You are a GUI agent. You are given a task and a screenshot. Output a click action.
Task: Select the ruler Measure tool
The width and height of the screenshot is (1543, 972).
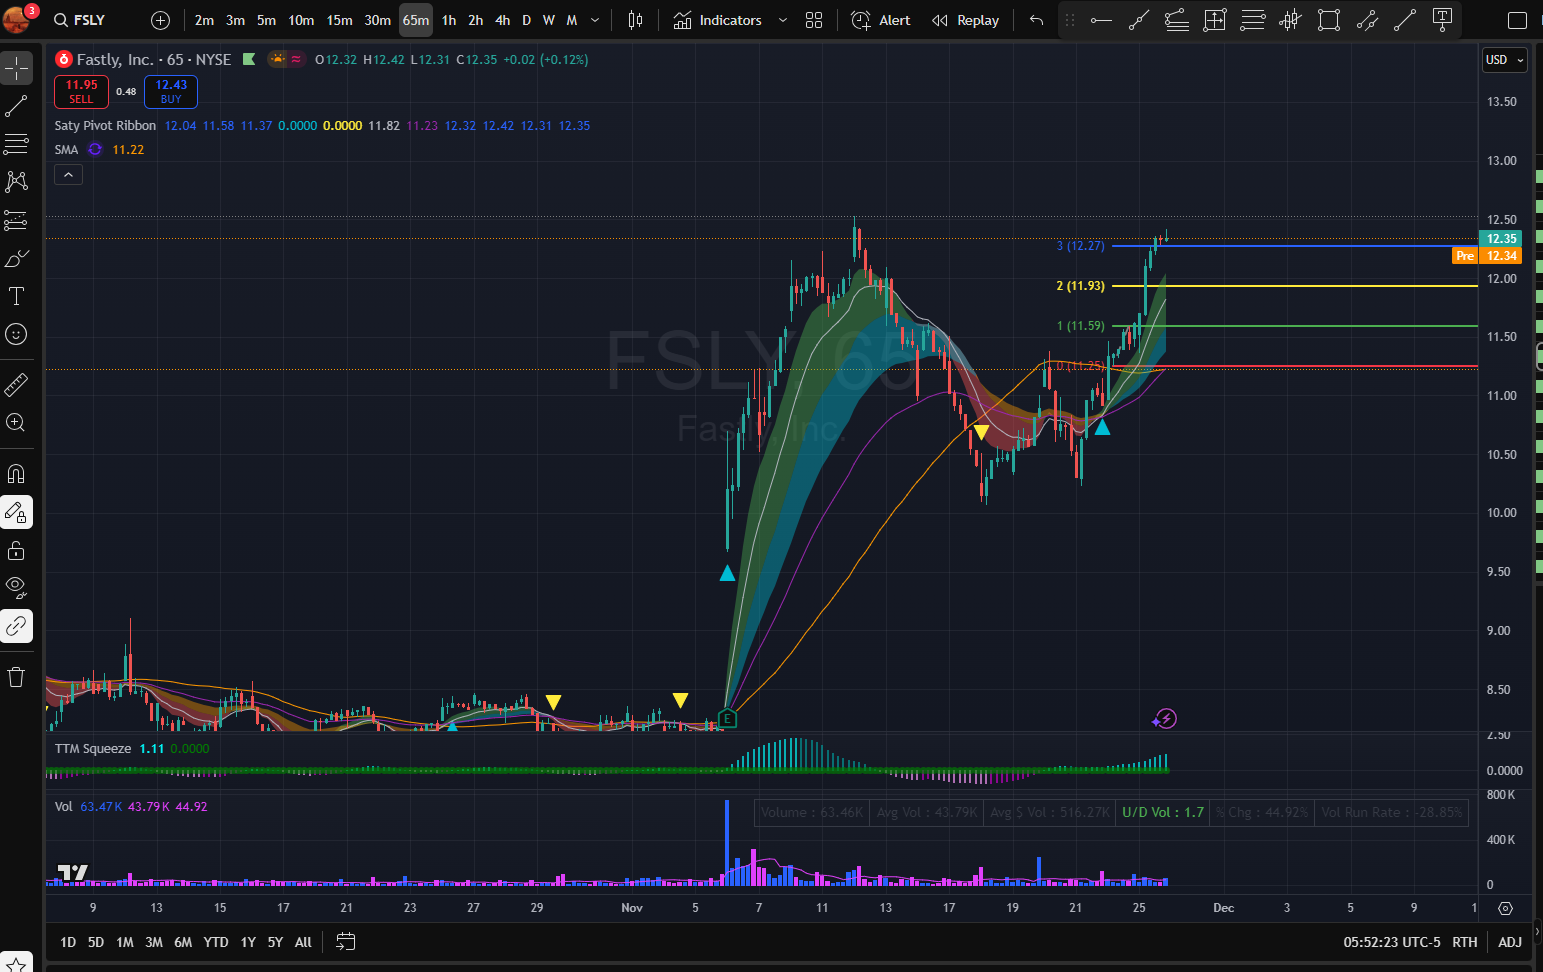coord(17,384)
